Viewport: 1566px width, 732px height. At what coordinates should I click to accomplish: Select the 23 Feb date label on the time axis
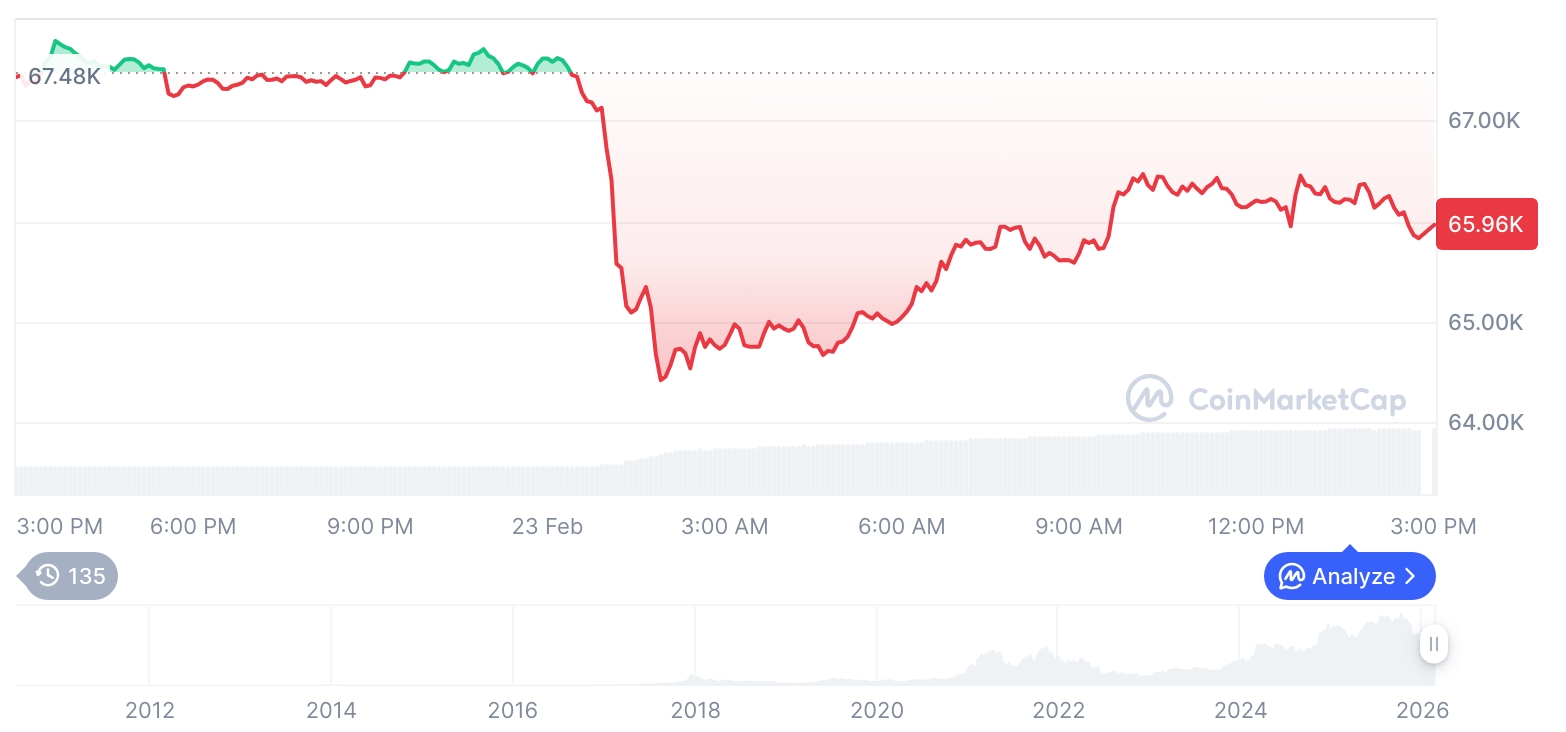pos(547,526)
